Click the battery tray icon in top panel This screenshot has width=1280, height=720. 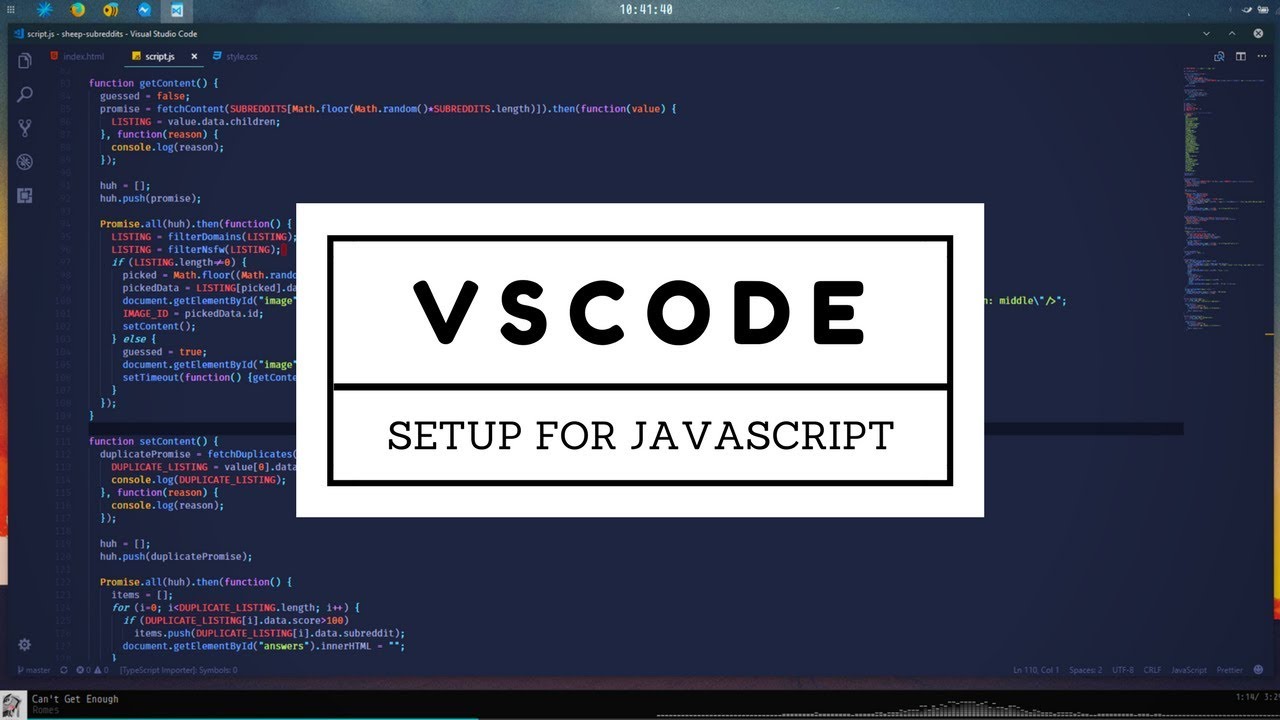(1263, 10)
